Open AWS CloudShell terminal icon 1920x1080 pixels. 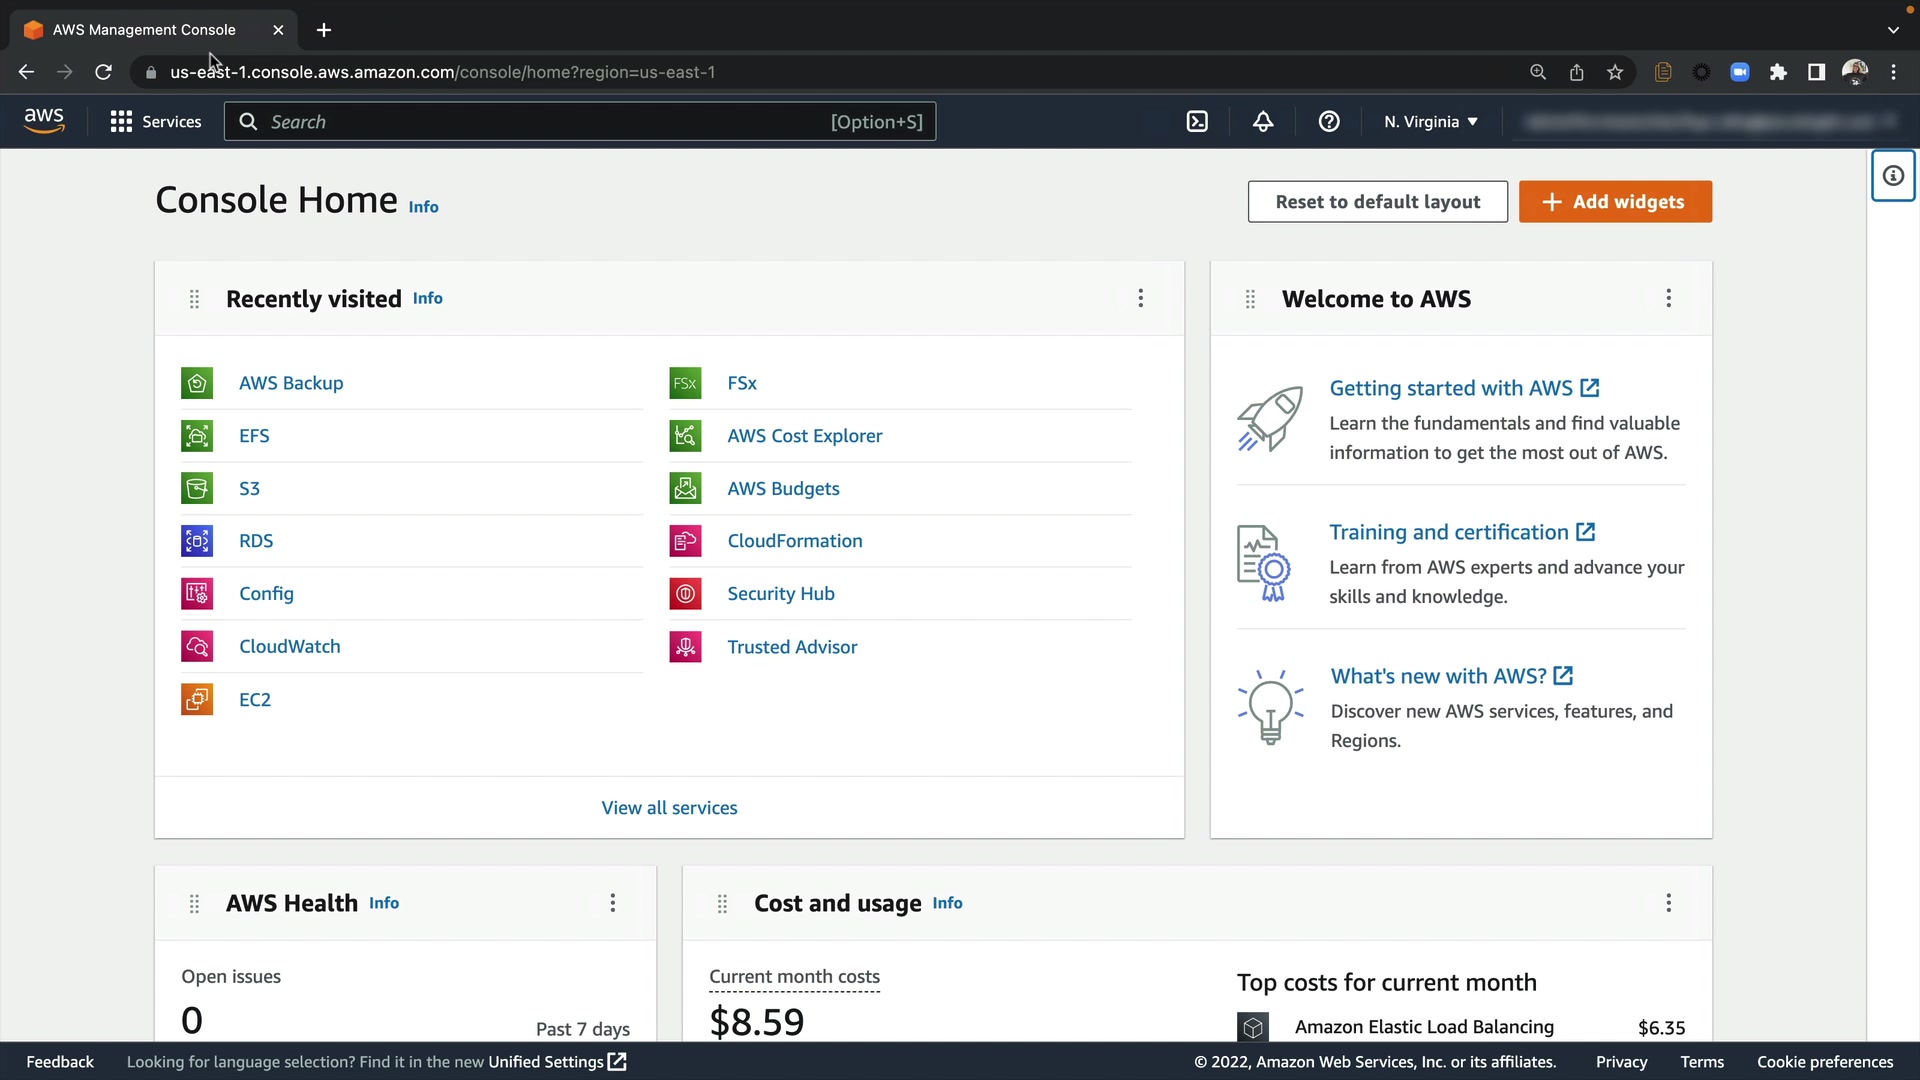point(1197,122)
